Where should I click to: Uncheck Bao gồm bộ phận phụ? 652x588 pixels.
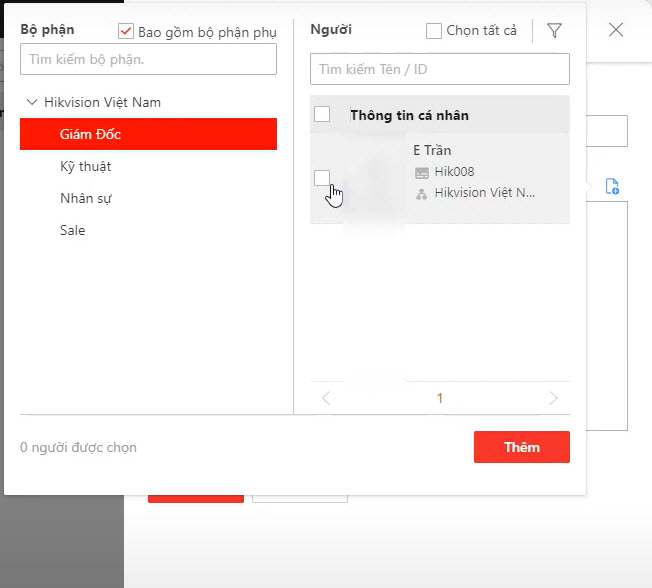126,32
